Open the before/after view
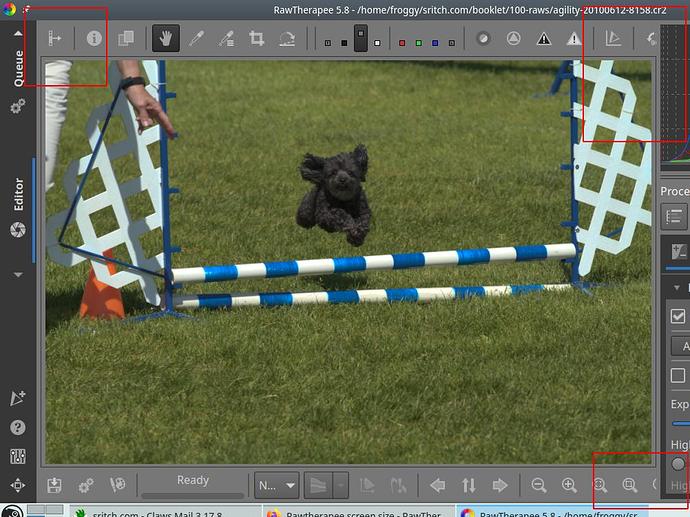 126,38
